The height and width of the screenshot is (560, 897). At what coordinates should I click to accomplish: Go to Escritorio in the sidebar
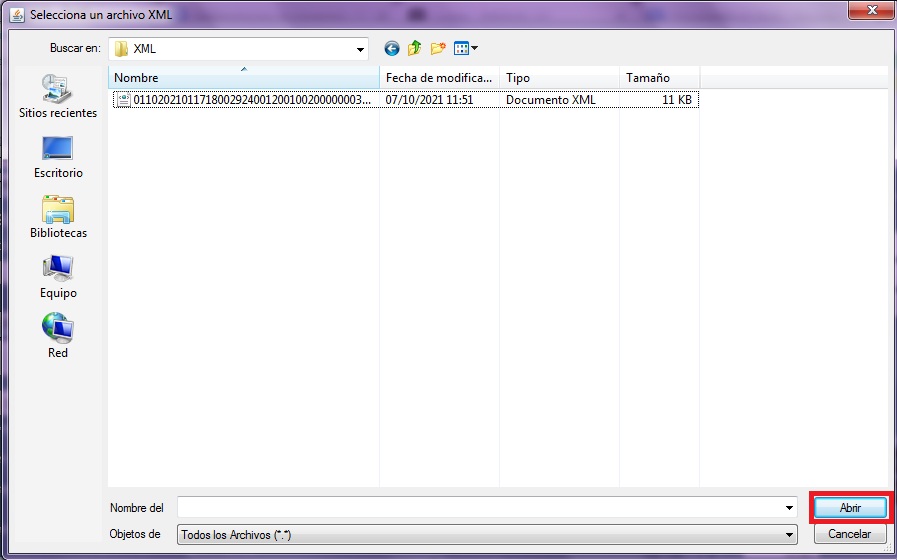(58, 156)
